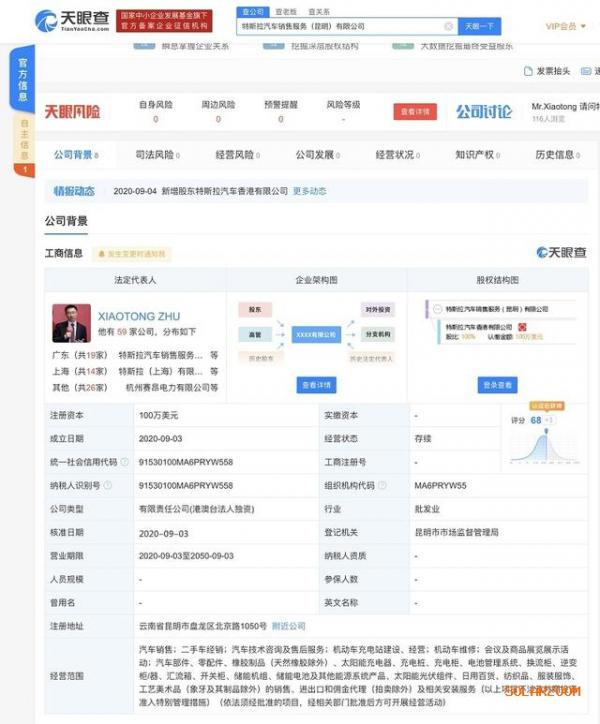Click the 更多动态 link
This screenshot has width=600, height=724.
point(309,191)
